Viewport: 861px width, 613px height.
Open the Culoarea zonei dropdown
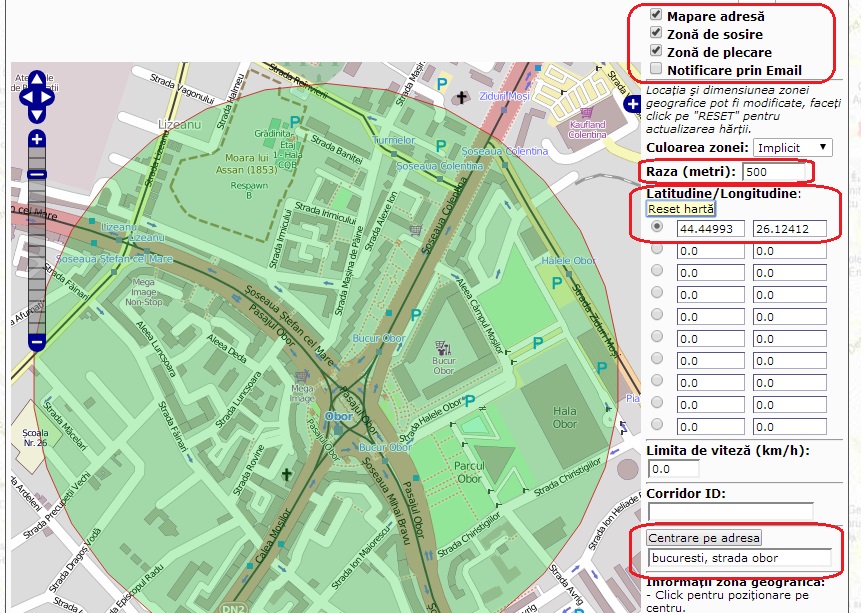point(792,147)
